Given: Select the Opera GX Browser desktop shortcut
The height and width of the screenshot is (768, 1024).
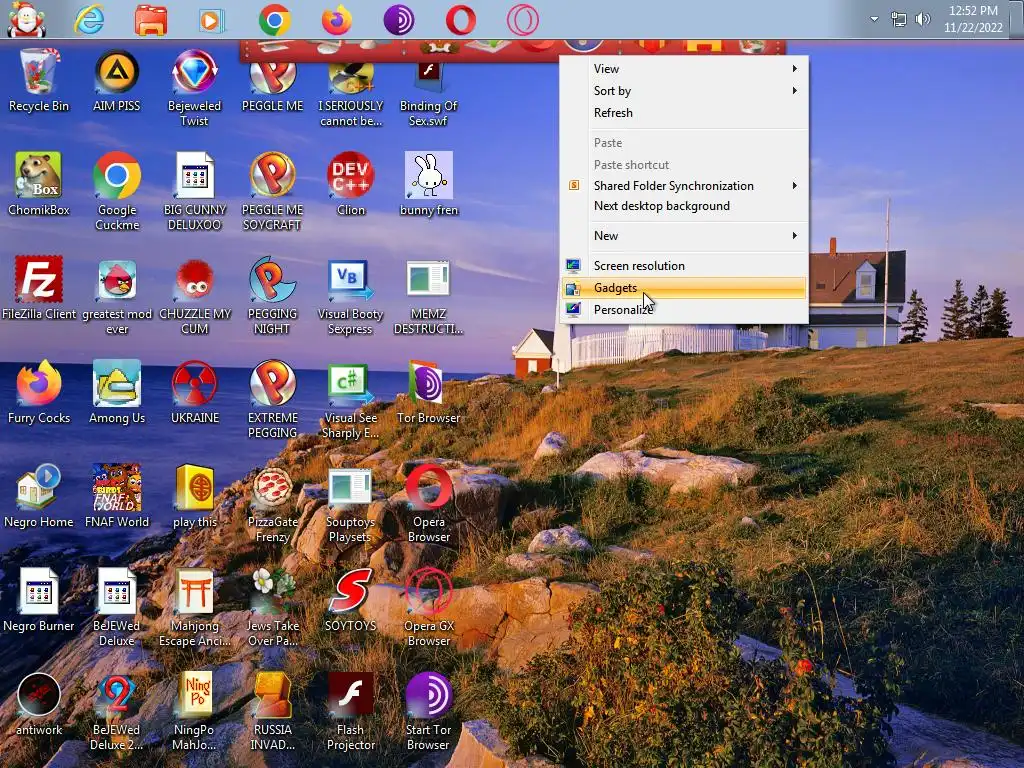Looking at the screenshot, I should click(x=428, y=609).
